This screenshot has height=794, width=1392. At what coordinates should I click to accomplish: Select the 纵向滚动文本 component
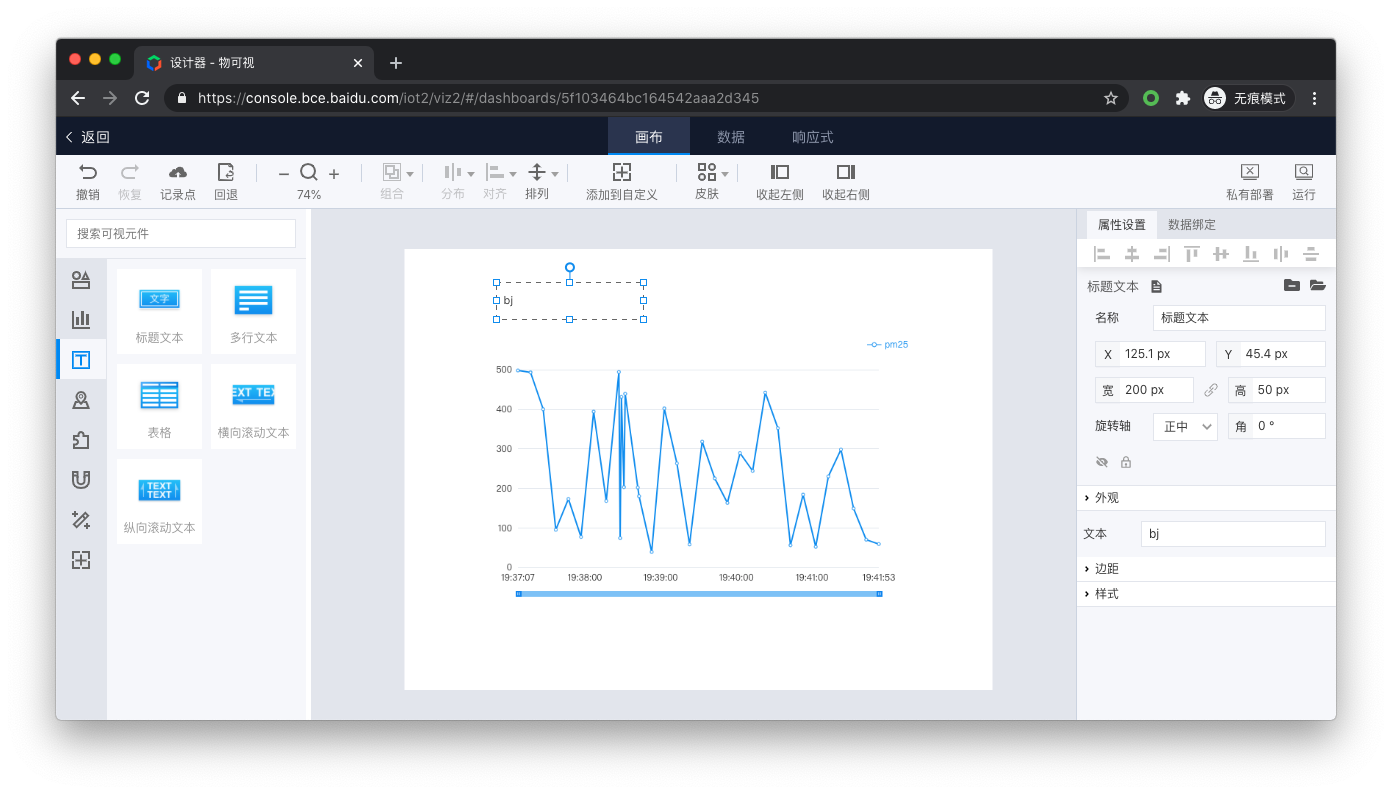[x=160, y=501]
